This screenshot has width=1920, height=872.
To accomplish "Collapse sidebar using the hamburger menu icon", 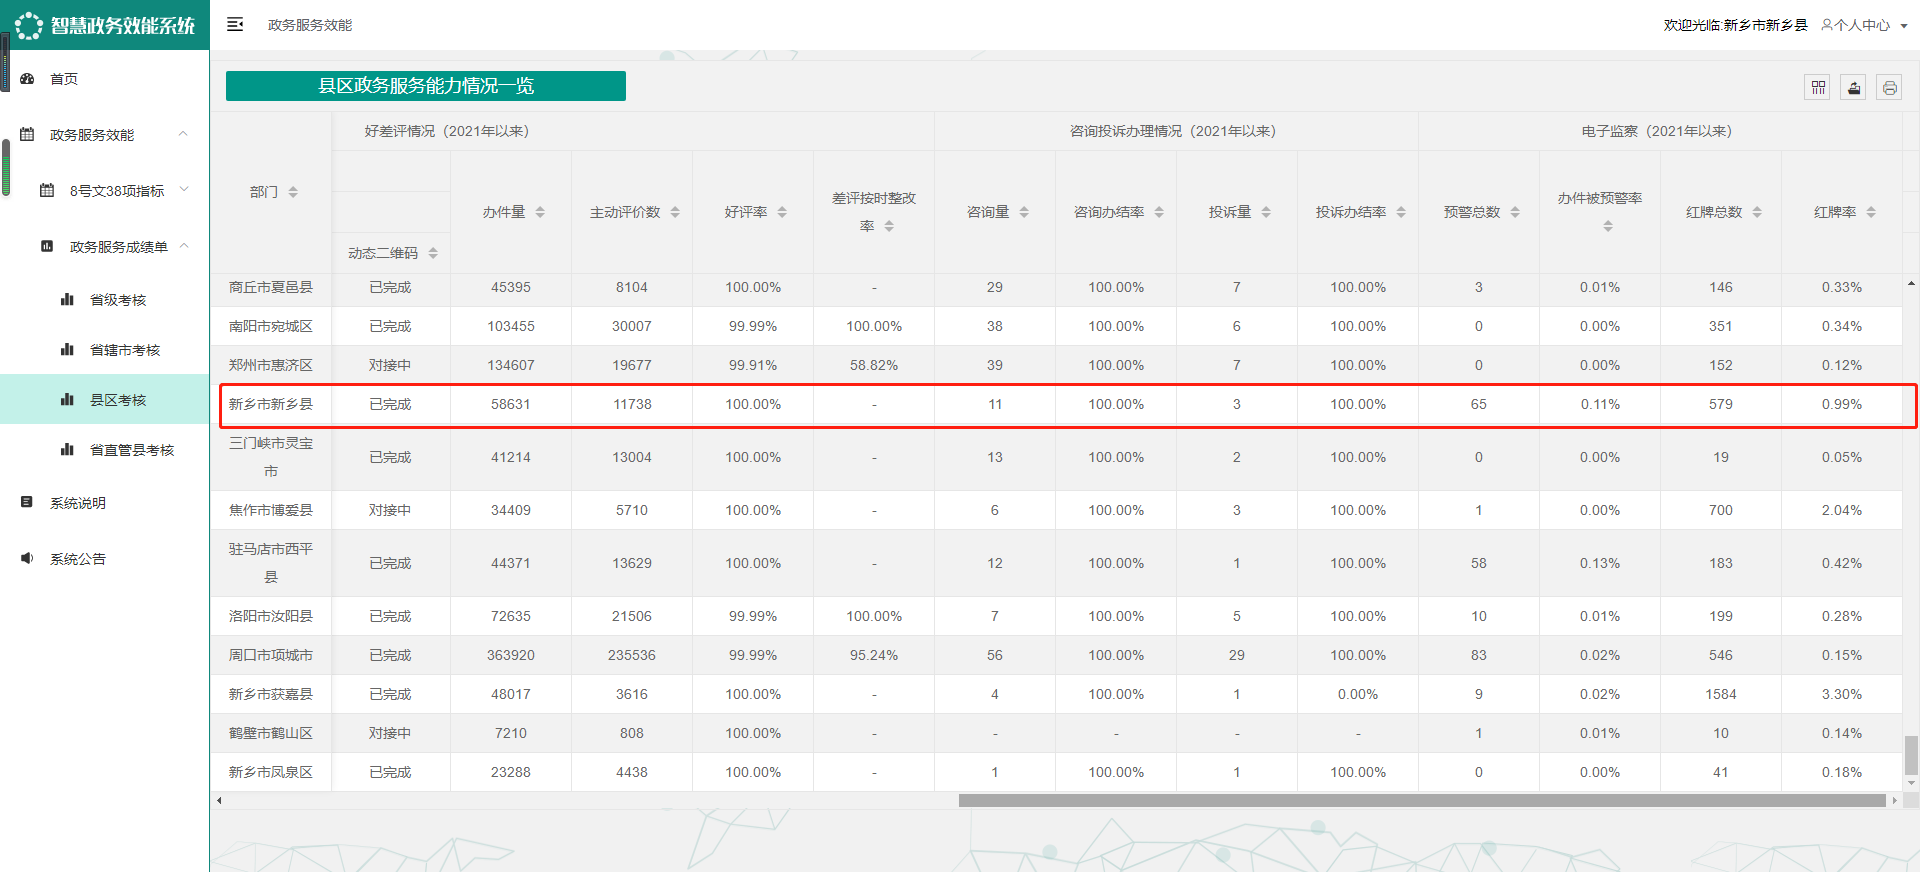I will (235, 25).
